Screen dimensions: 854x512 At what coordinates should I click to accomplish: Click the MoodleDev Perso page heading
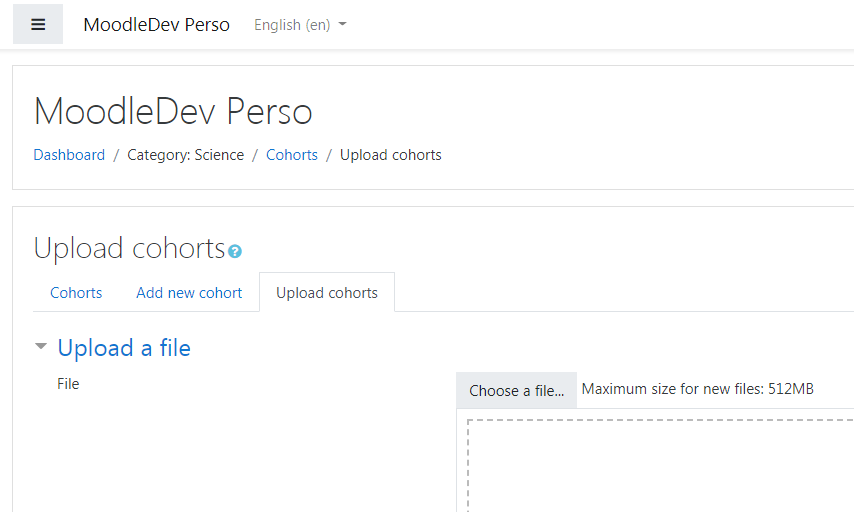coord(173,112)
